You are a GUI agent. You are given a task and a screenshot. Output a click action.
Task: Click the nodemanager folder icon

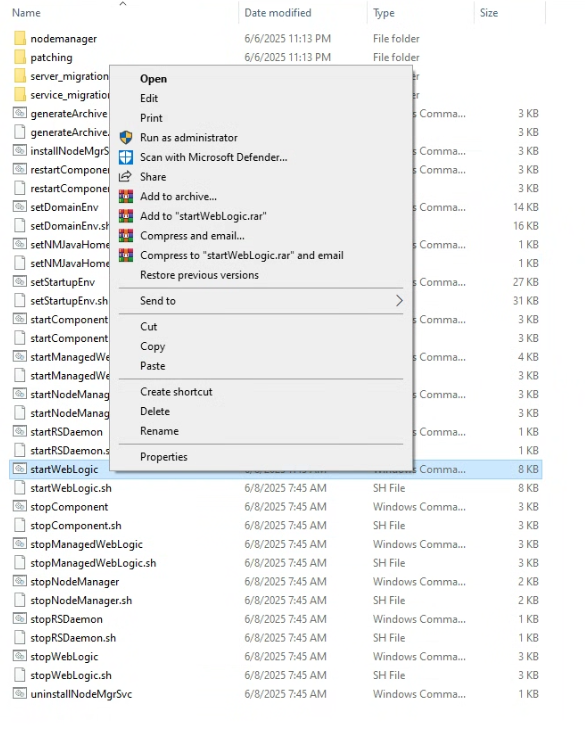pos(20,38)
